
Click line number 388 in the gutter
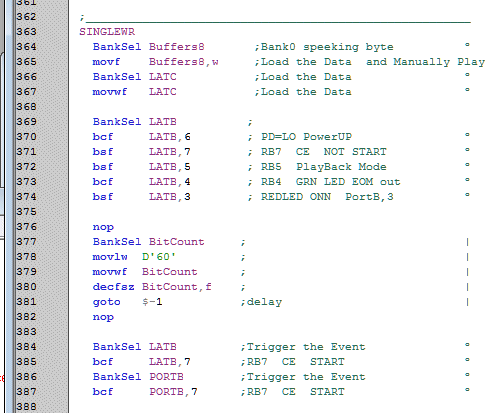26,407
